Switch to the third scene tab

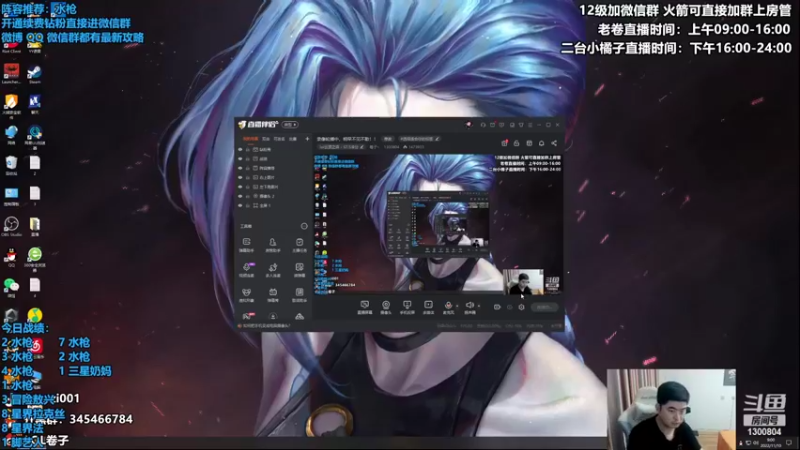(279, 139)
